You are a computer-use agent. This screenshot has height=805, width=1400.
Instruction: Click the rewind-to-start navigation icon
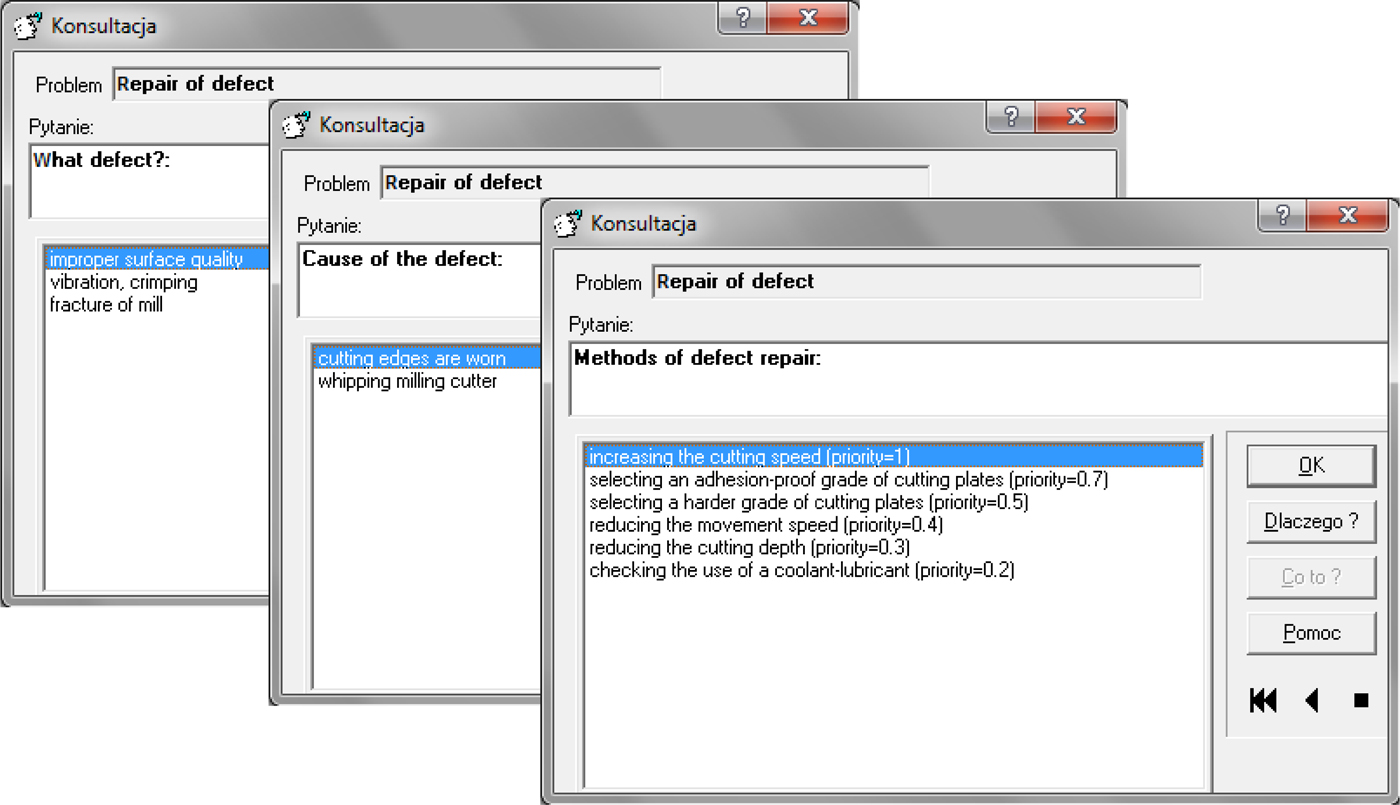coord(1263,701)
